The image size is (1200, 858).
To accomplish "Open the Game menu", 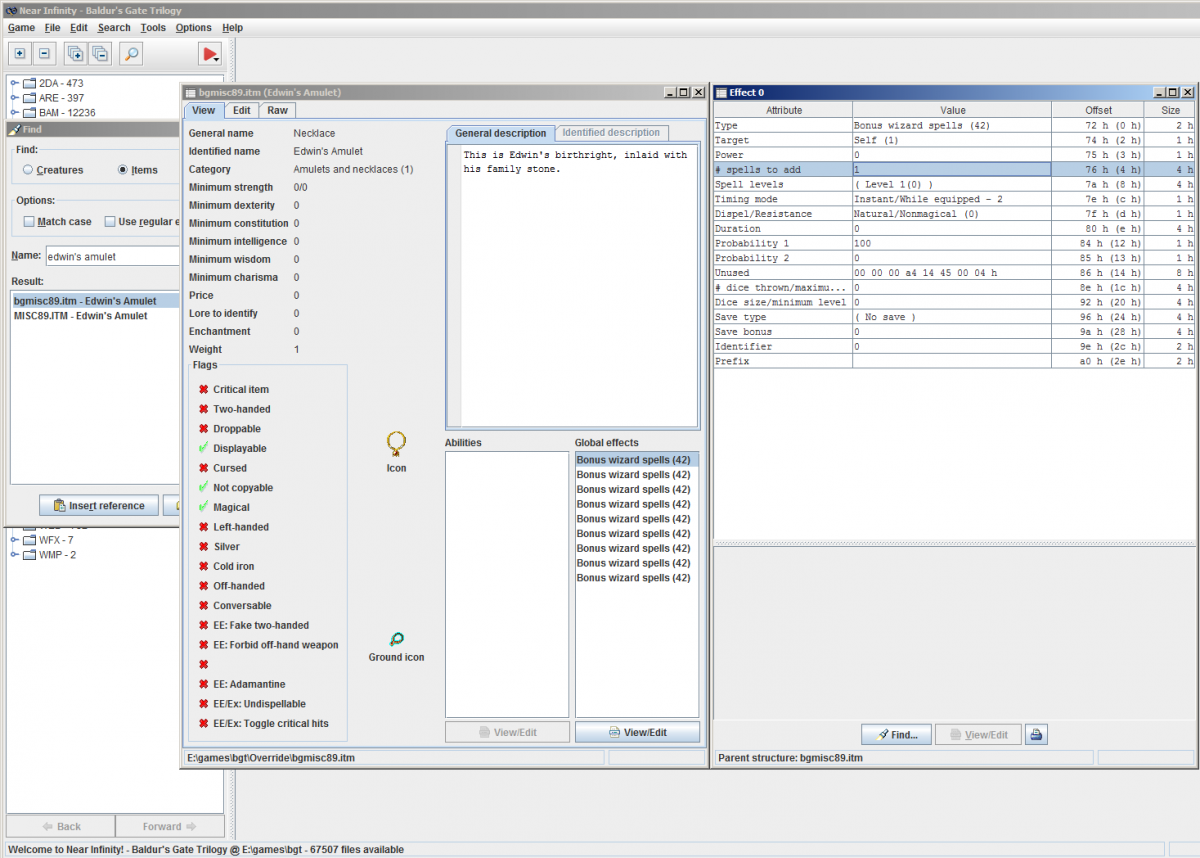I will 21,28.
